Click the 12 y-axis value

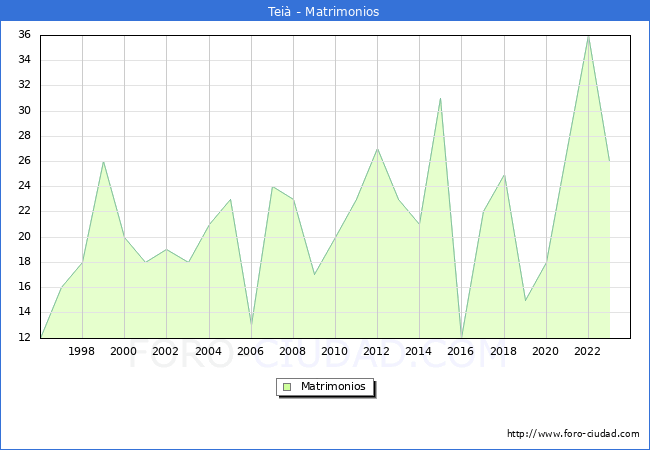click(x=24, y=337)
